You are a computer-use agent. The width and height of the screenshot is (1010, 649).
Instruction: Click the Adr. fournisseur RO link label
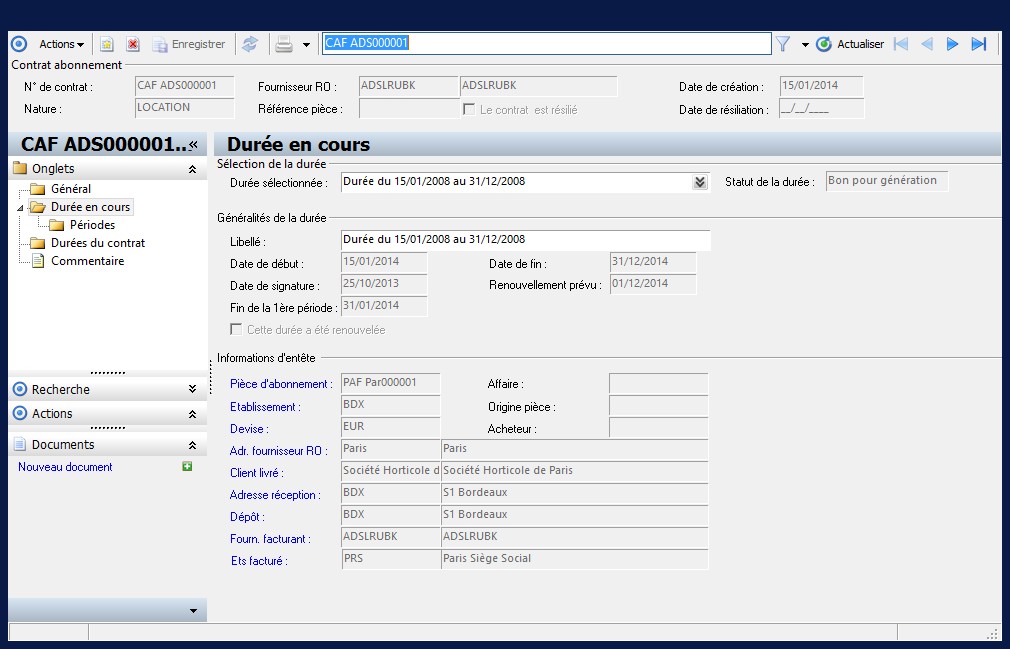(278, 451)
